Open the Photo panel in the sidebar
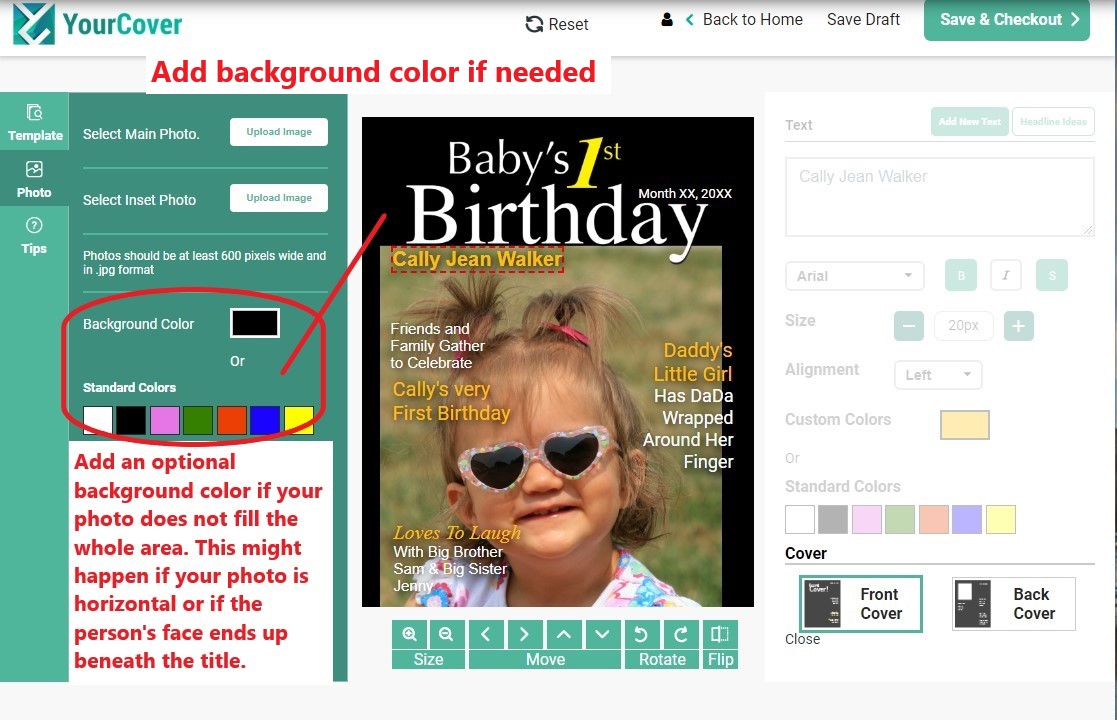Screen dimensions: 1117x720 35,178
